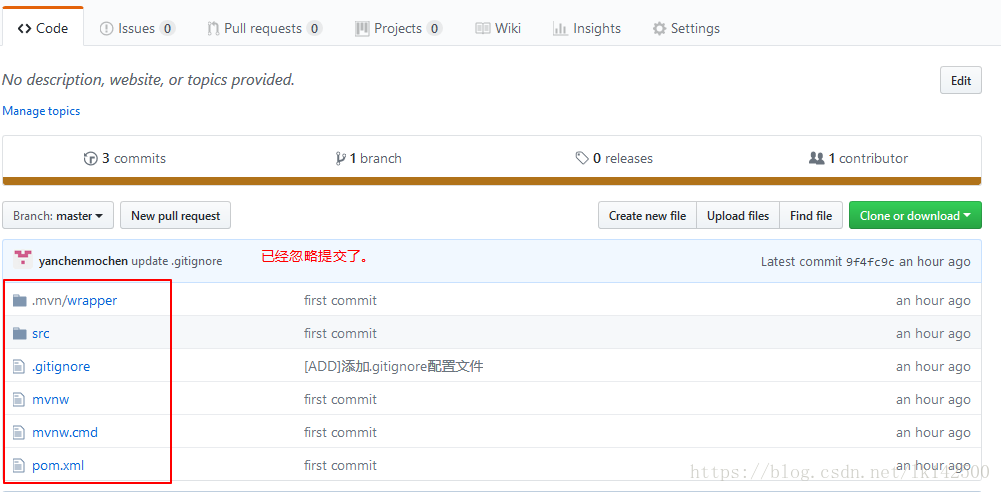Open the Code tab
The image size is (1001, 492).
coord(43,28)
